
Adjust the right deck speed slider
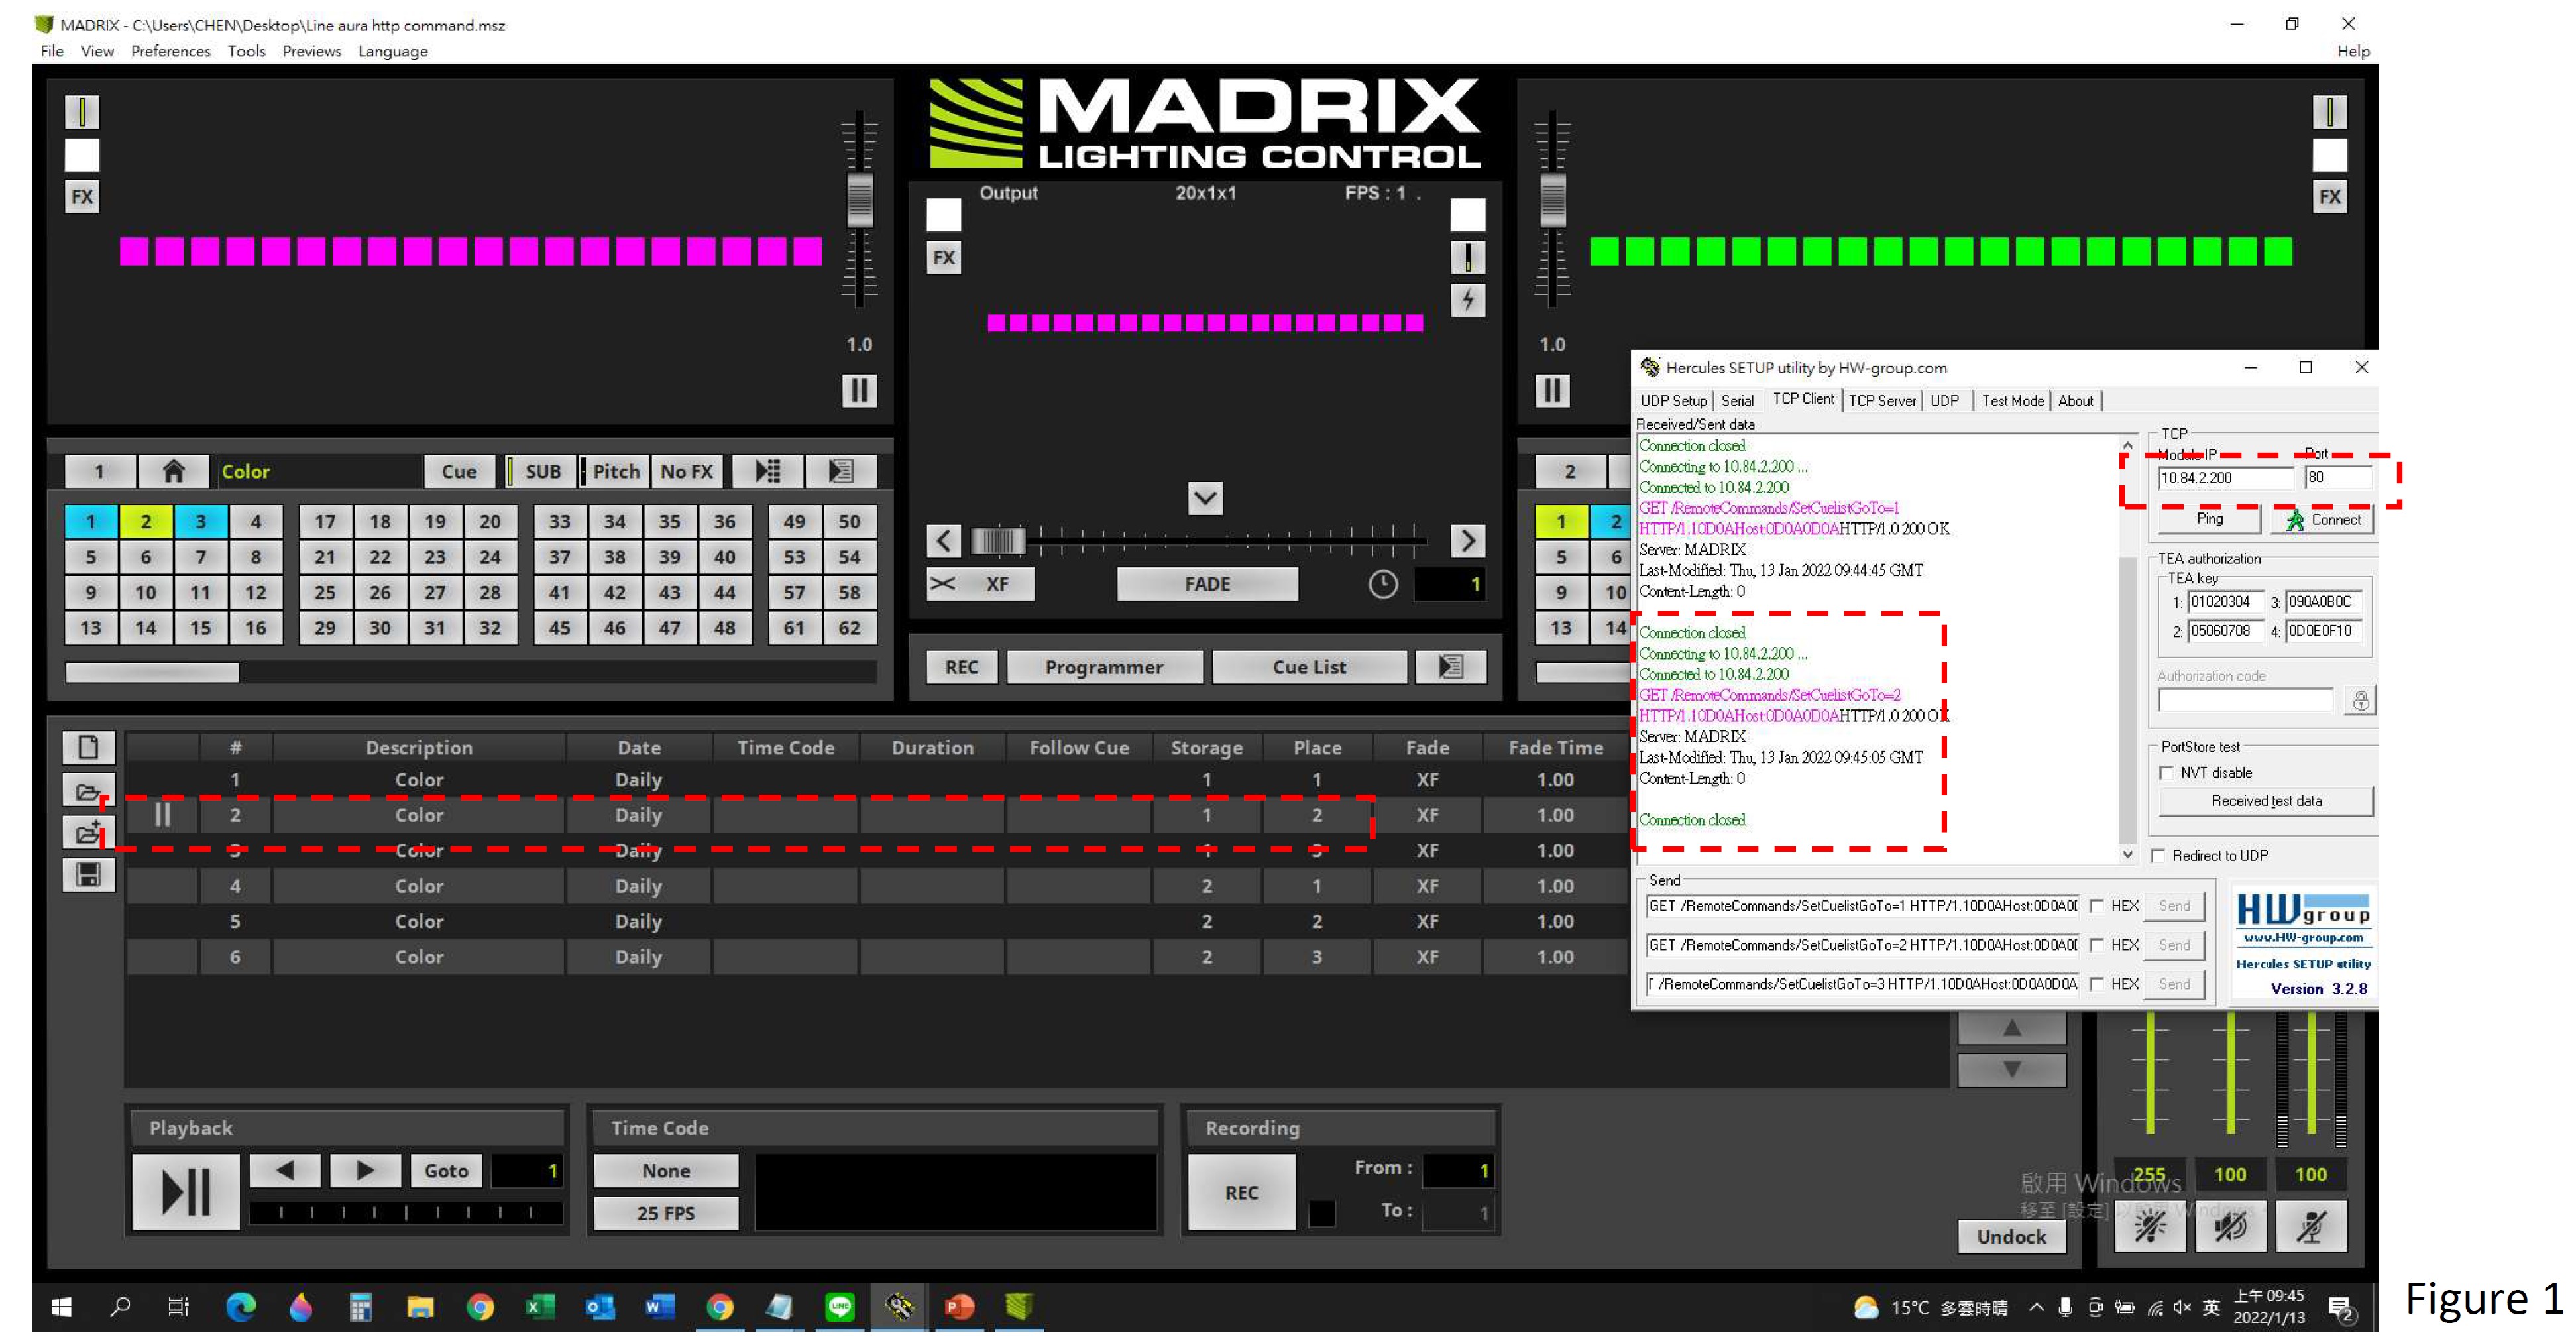1552,200
